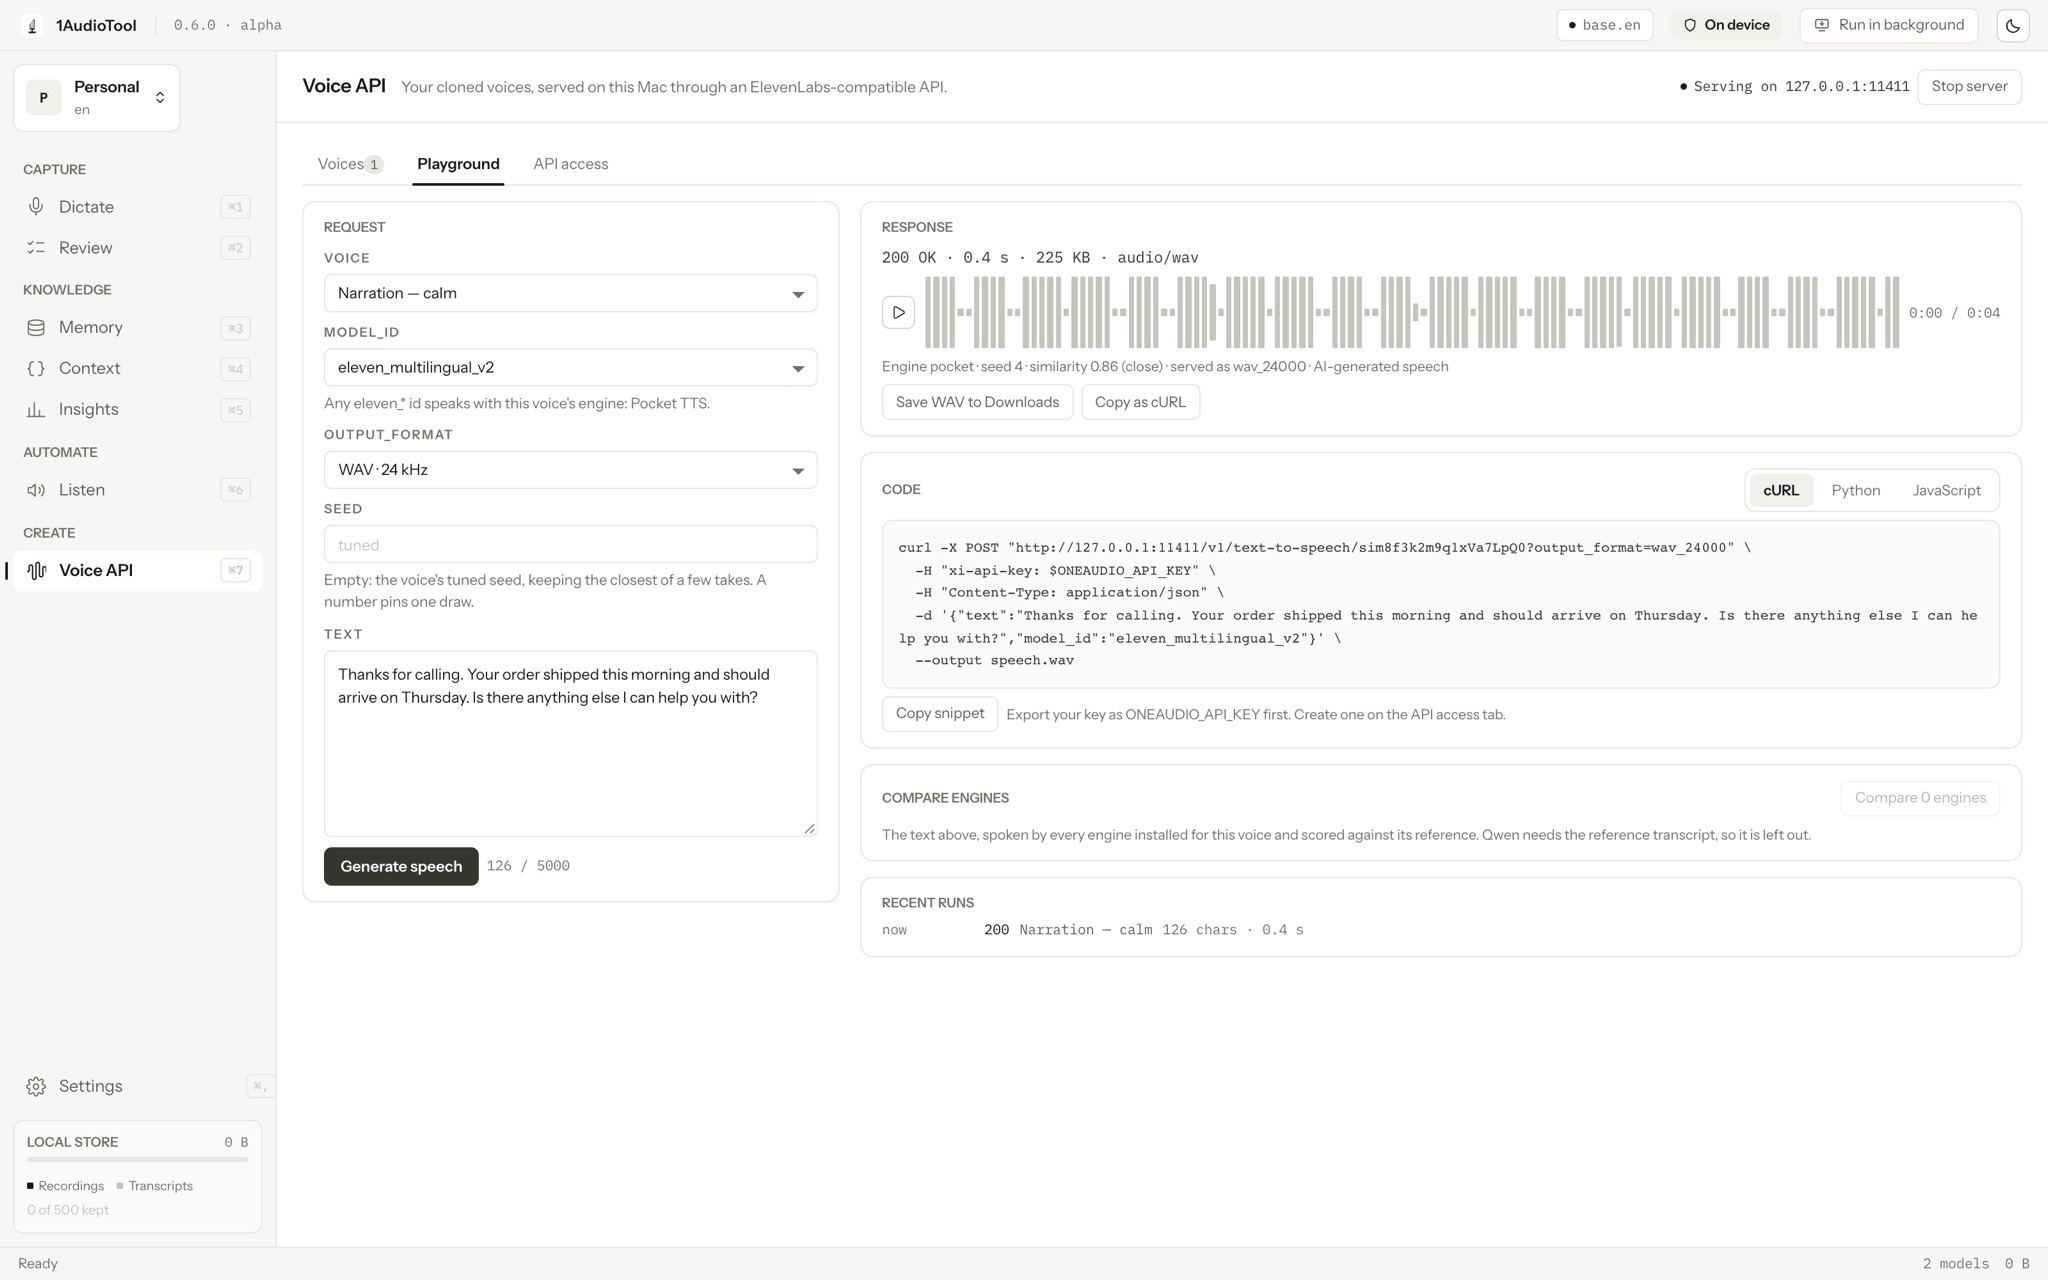Open the Voice dropdown showing Narration — calm
2048x1280 pixels.
tap(570, 294)
